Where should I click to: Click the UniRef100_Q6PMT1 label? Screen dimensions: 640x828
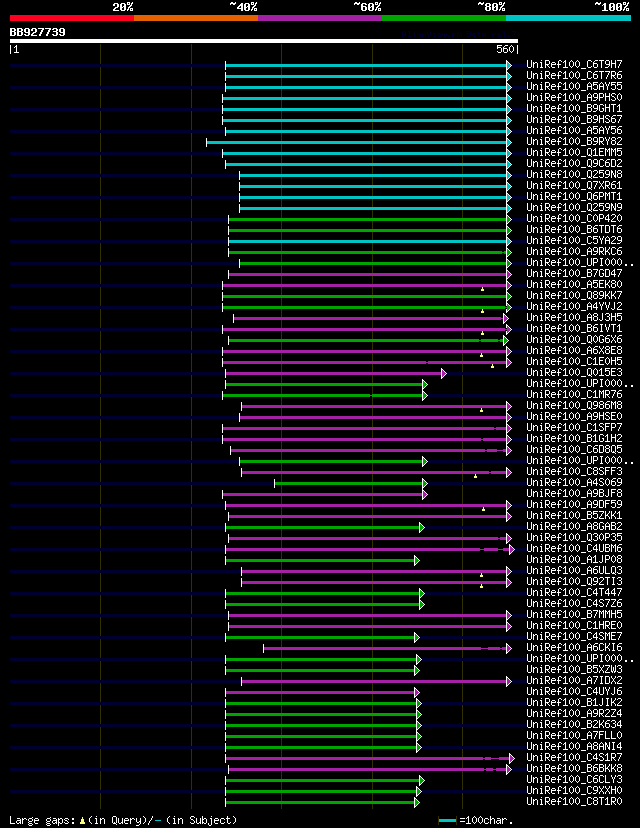click(574, 196)
